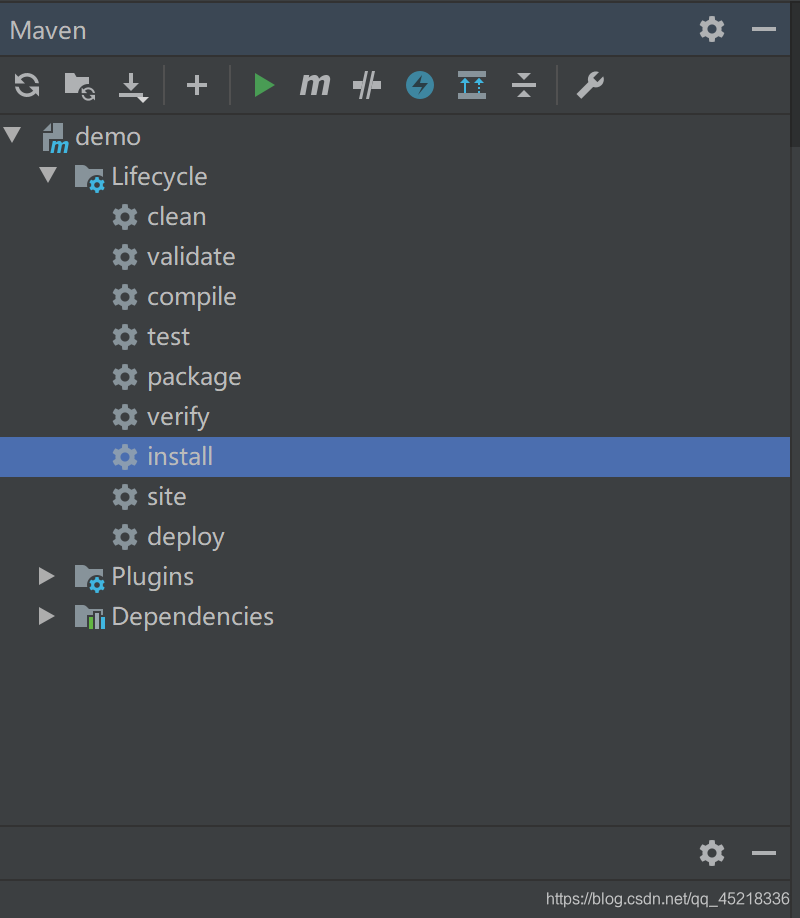Expand the Dependencies node

[x=46, y=616]
